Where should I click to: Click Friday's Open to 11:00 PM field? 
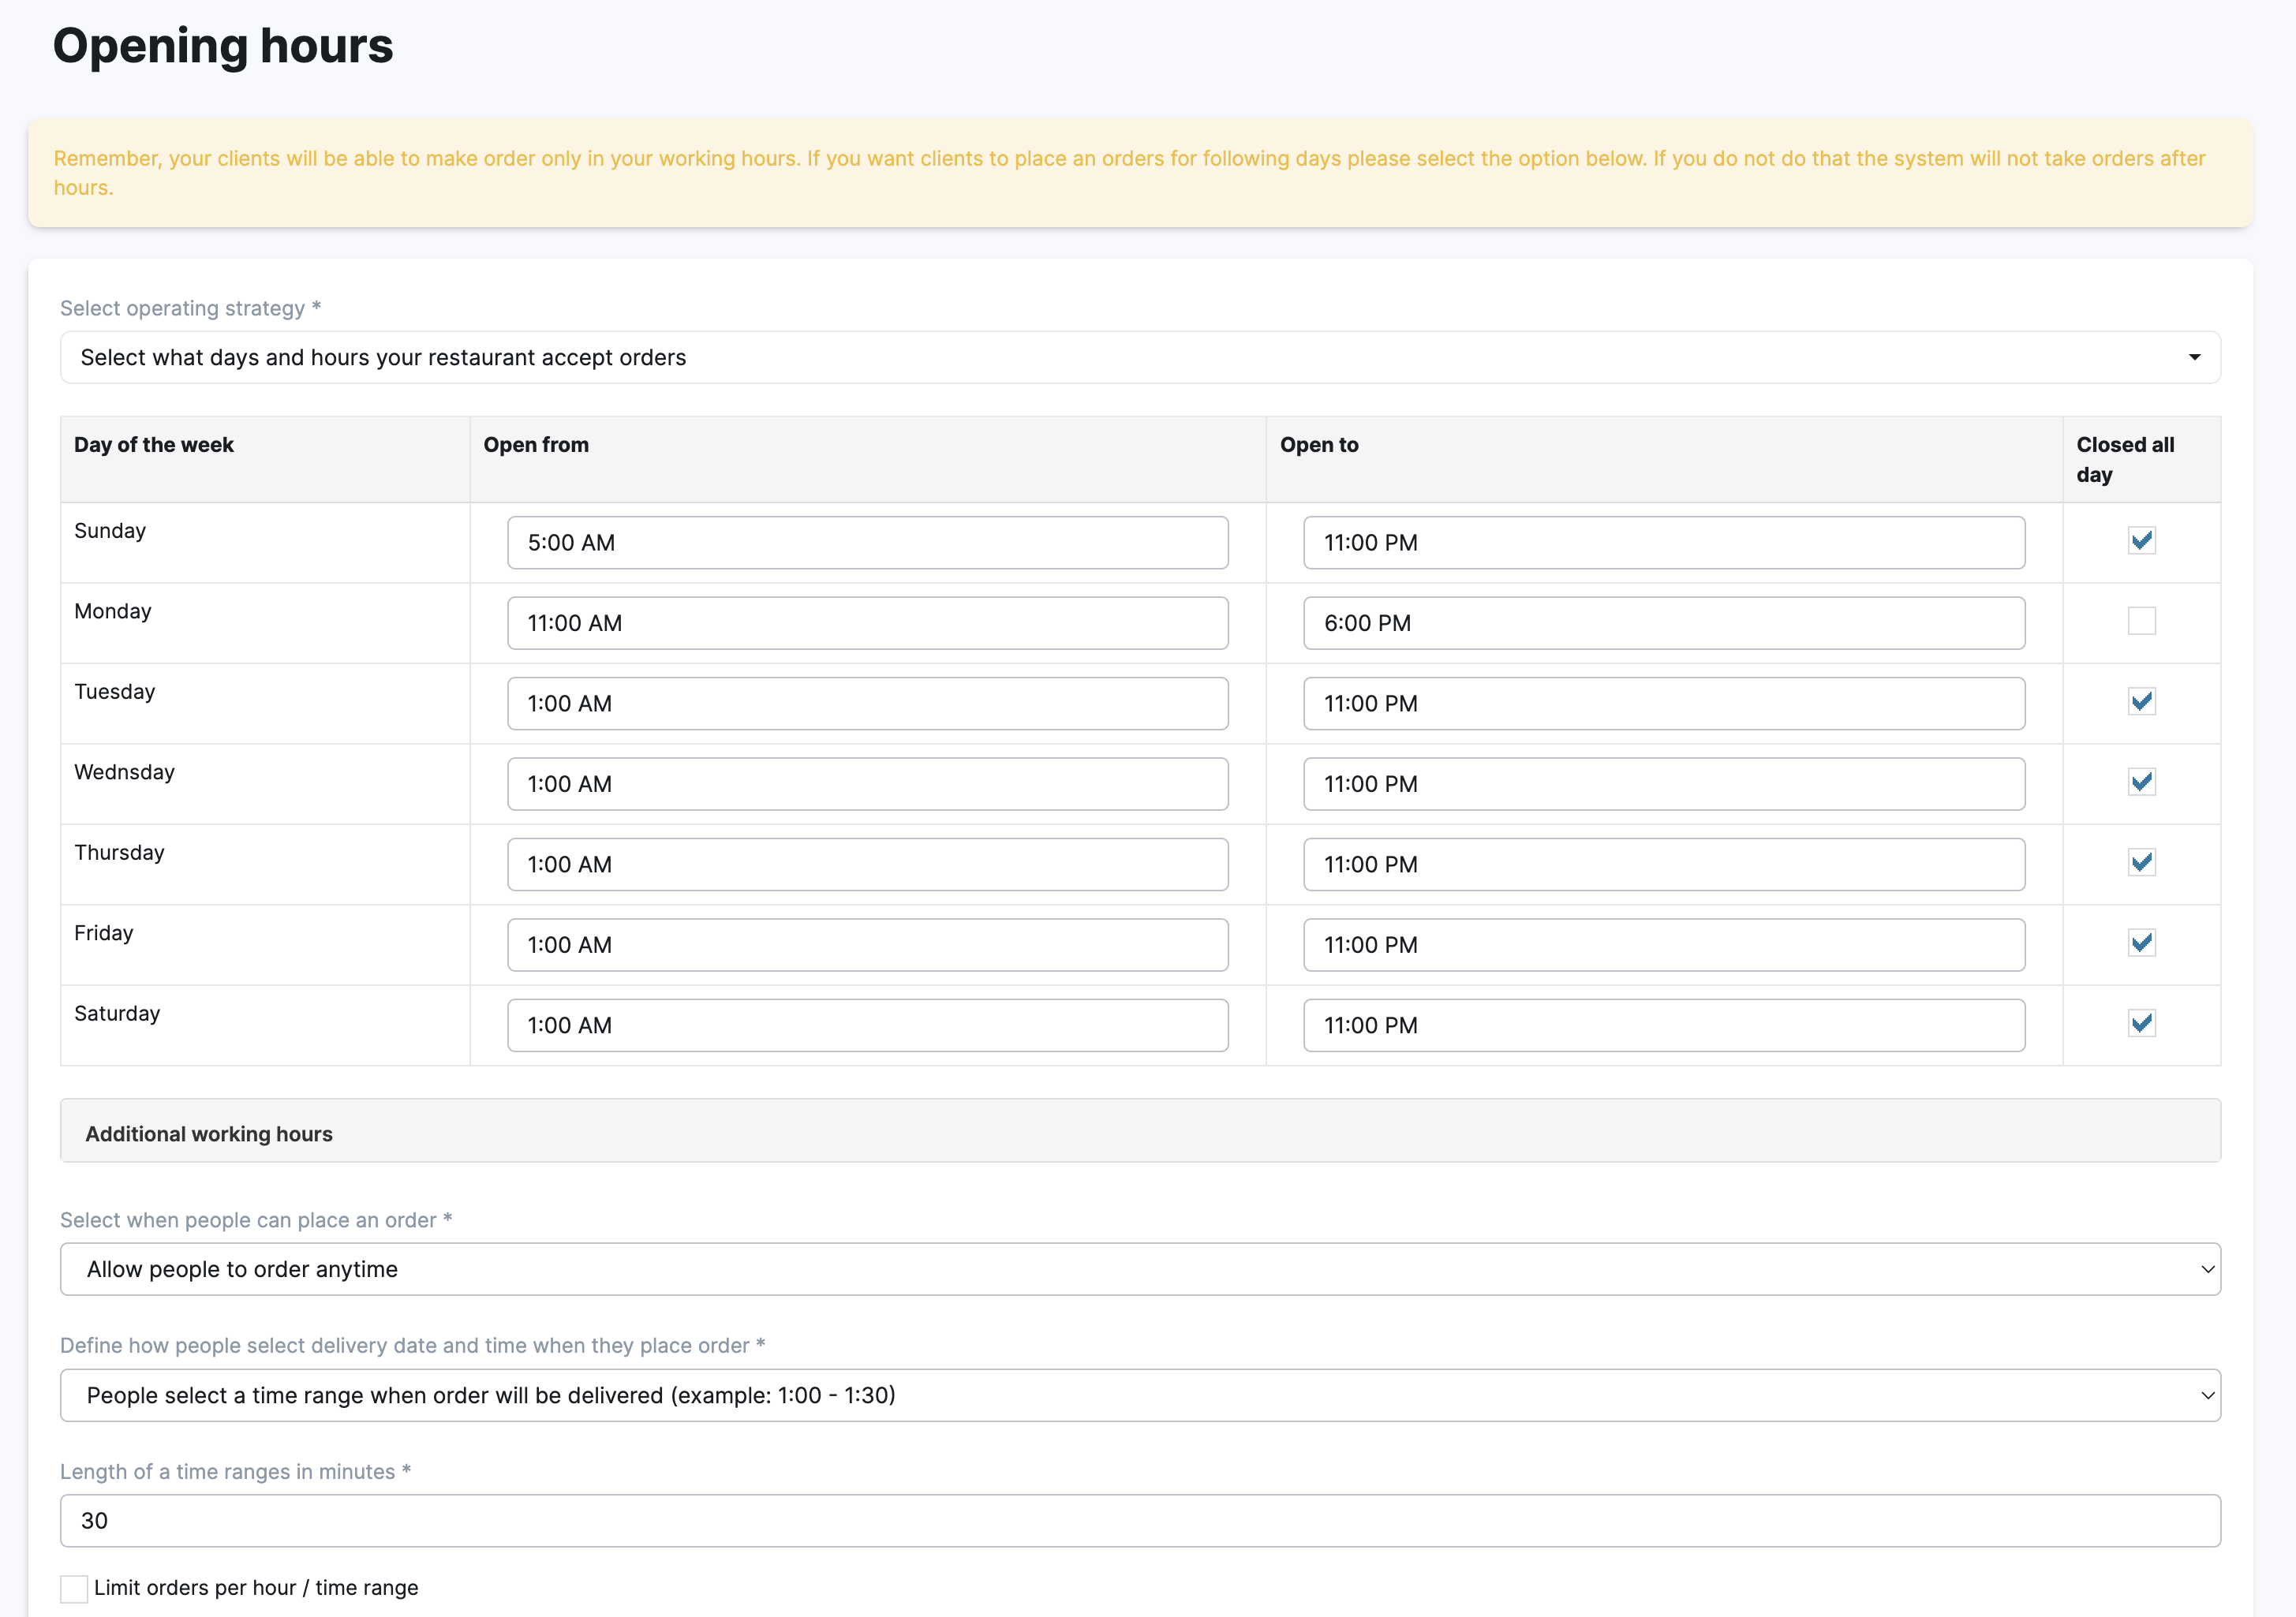[x=1664, y=945]
